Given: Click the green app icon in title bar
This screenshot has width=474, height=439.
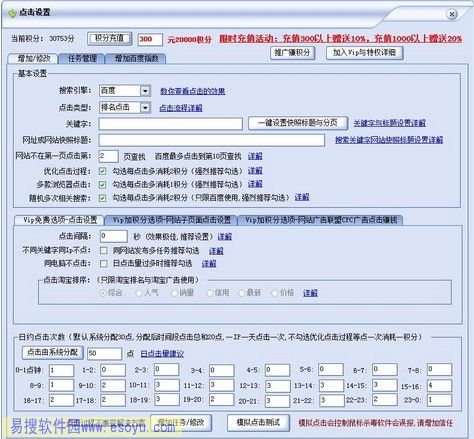Looking at the screenshot, I should [12, 13].
